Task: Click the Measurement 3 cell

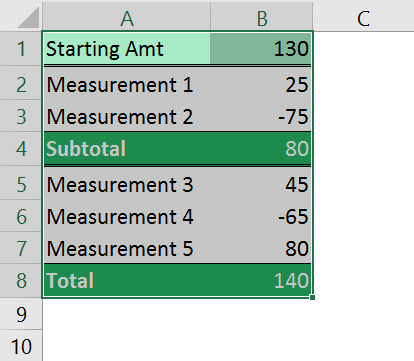Action: (x=127, y=184)
